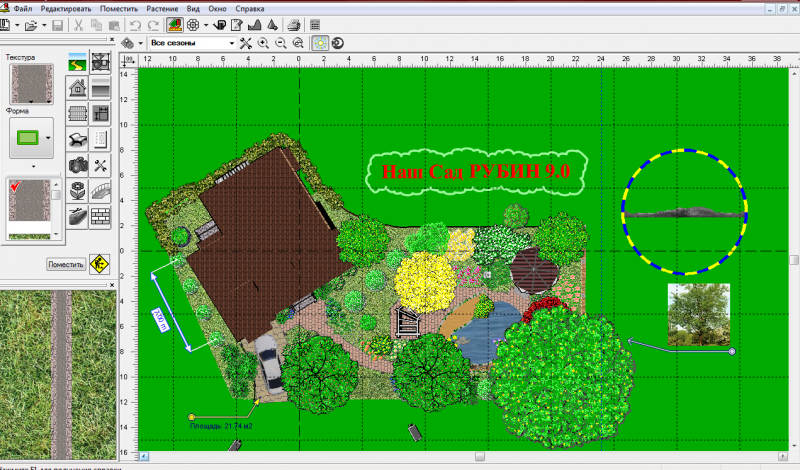Open the Поместить menu
This screenshot has height=470, width=800.
coord(119,9)
